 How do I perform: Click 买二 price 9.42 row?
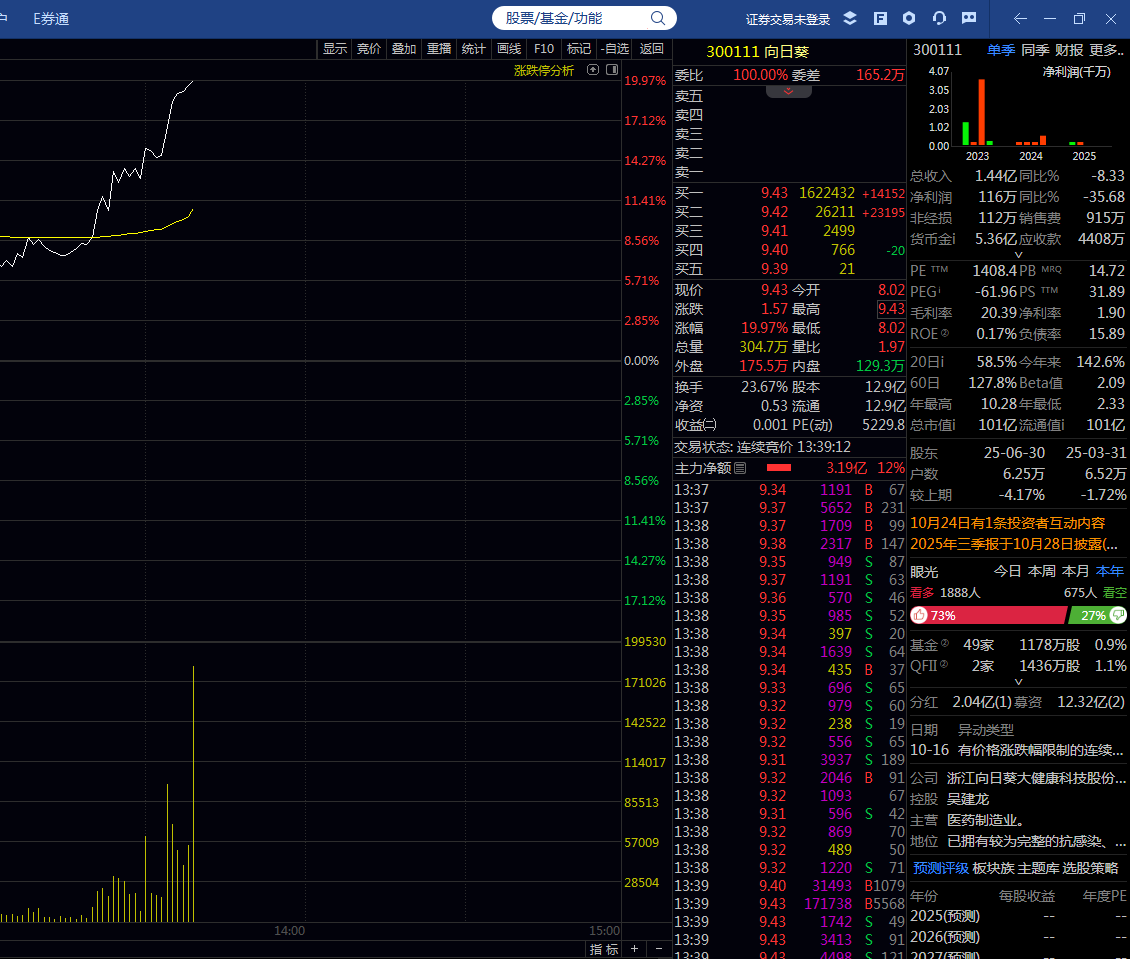789,212
